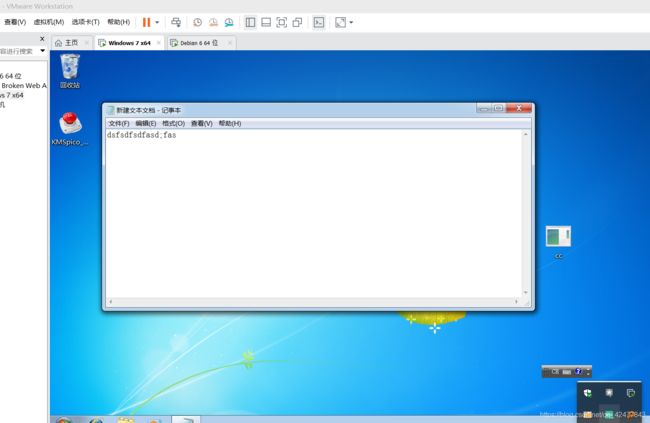
Task: Click the blue help icon on language bar
Action: point(578,372)
